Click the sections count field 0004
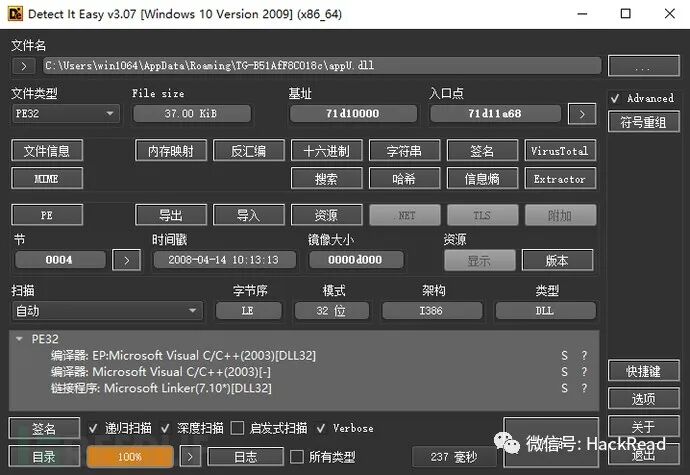This screenshot has width=690, height=475. [59, 260]
